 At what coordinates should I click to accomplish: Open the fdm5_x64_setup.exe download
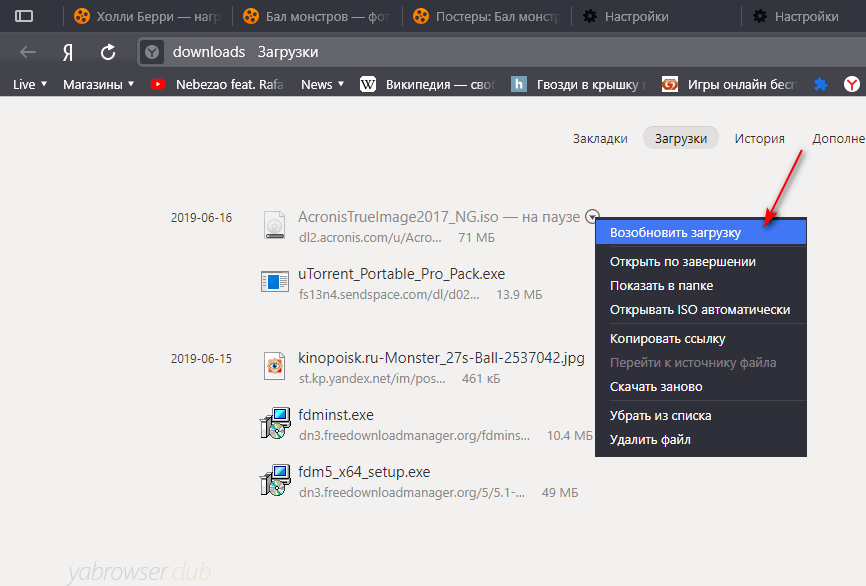[x=364, y=472]
